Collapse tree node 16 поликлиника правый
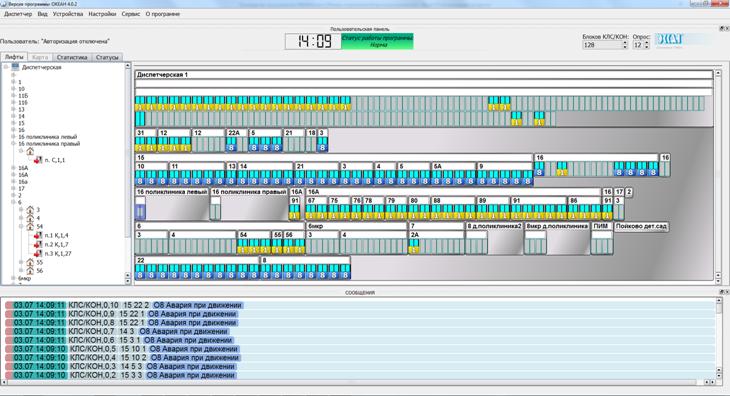Viewport: 730px width, 396px height. (x=14, y=144)
